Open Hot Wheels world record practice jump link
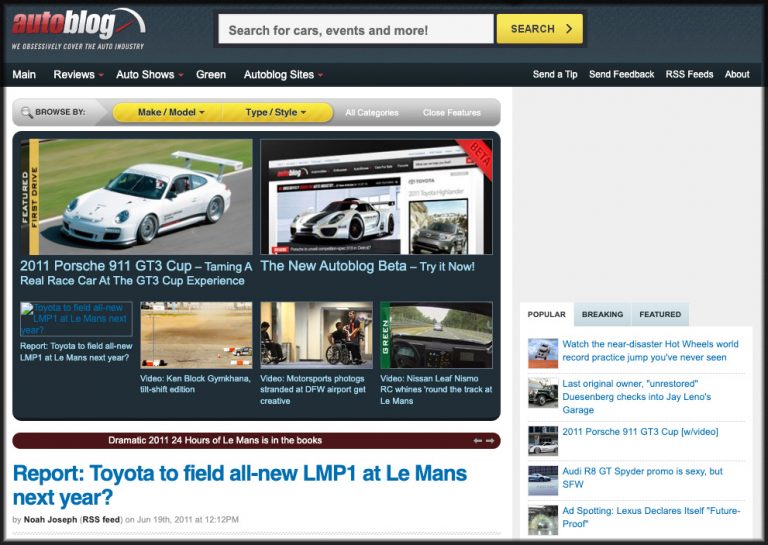This screenshot has height=545, width=768. [650, 351]
